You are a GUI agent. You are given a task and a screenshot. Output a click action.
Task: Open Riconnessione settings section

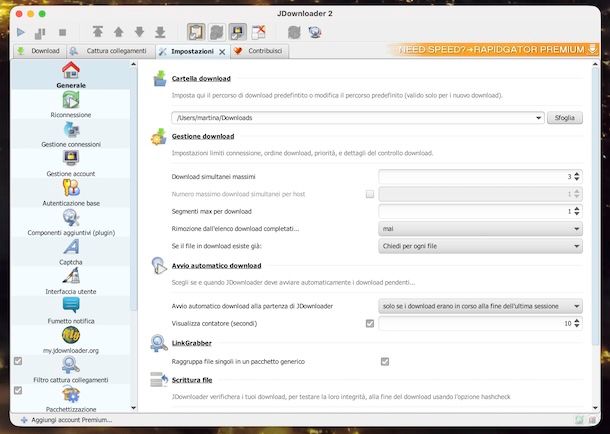coord(71,104)
